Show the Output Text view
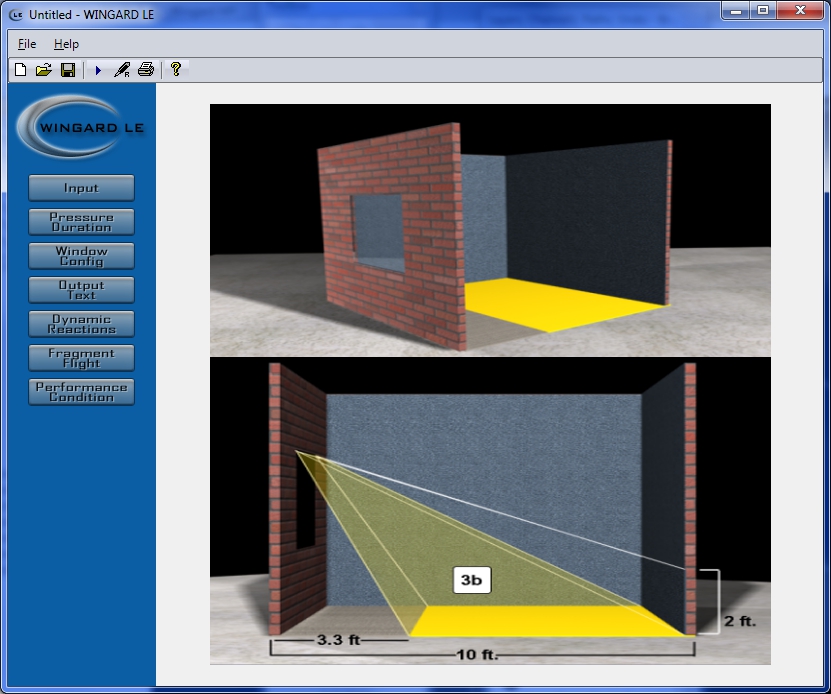831x694 pixels. tap(81, 290)
